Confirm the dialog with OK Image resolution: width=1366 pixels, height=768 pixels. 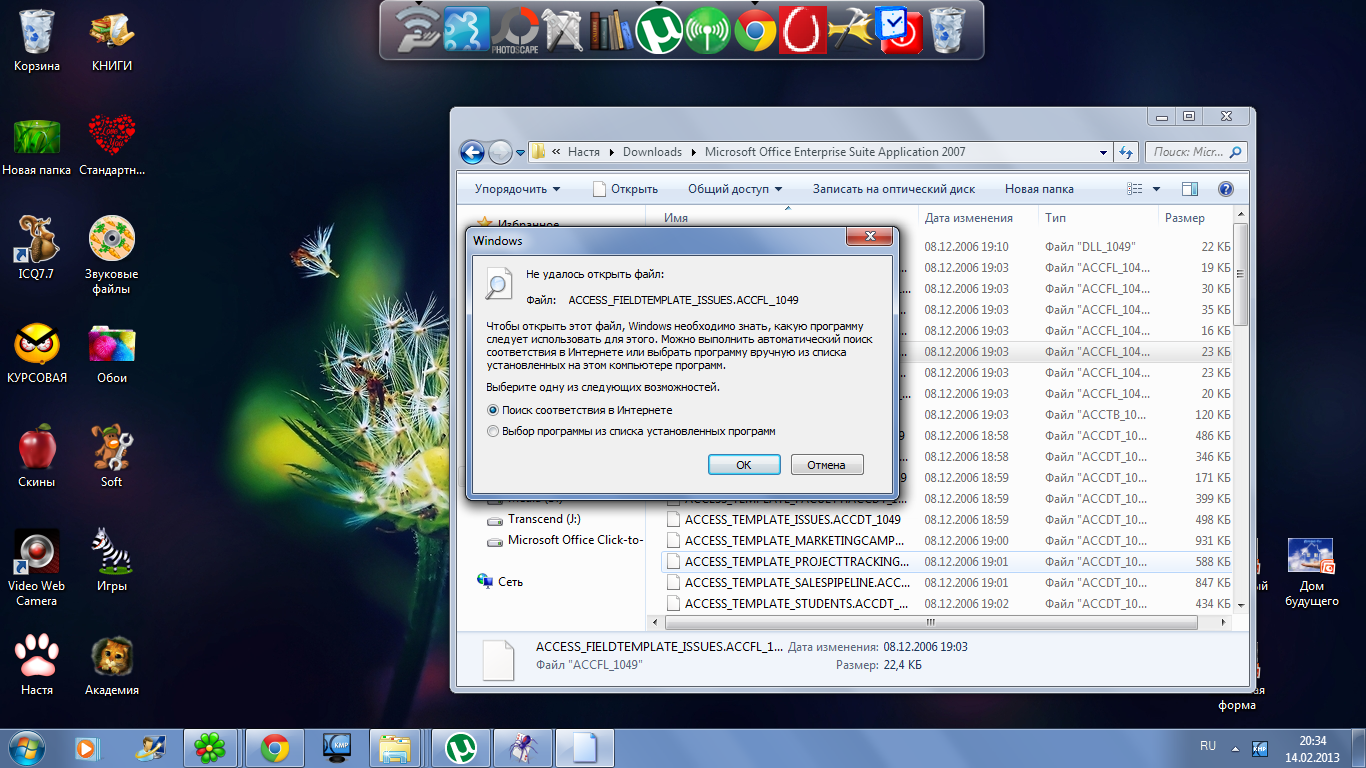coord(743,465)
